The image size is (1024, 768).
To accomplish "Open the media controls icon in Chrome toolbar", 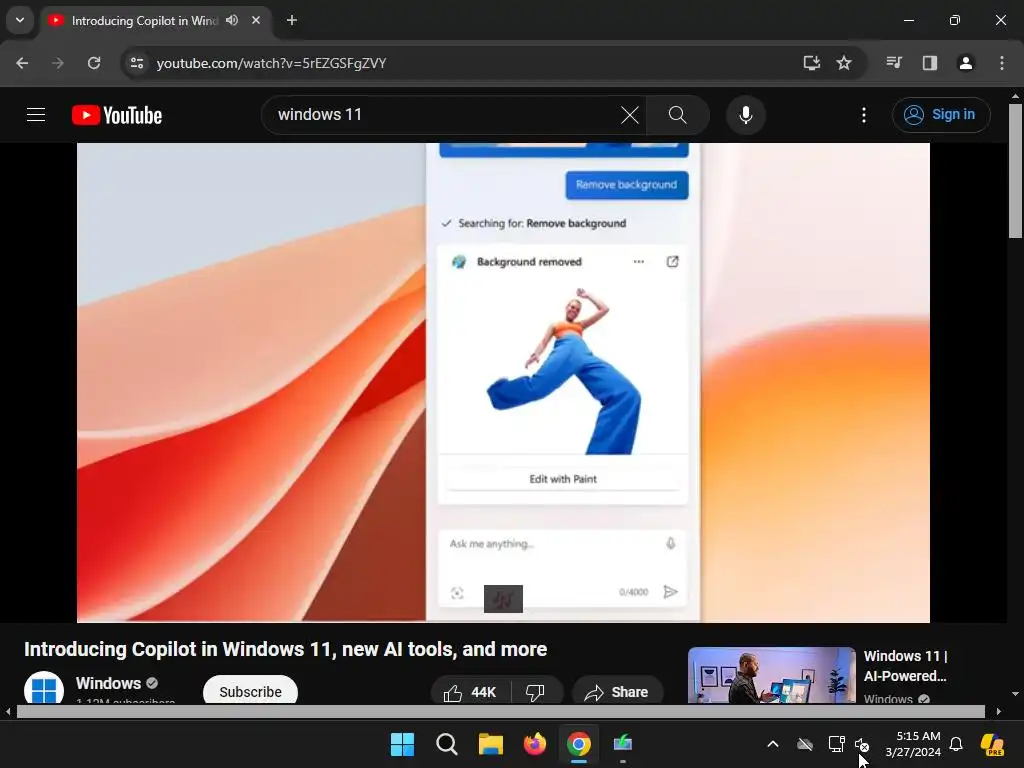I will pyautogui.click(x=894, y=63).
